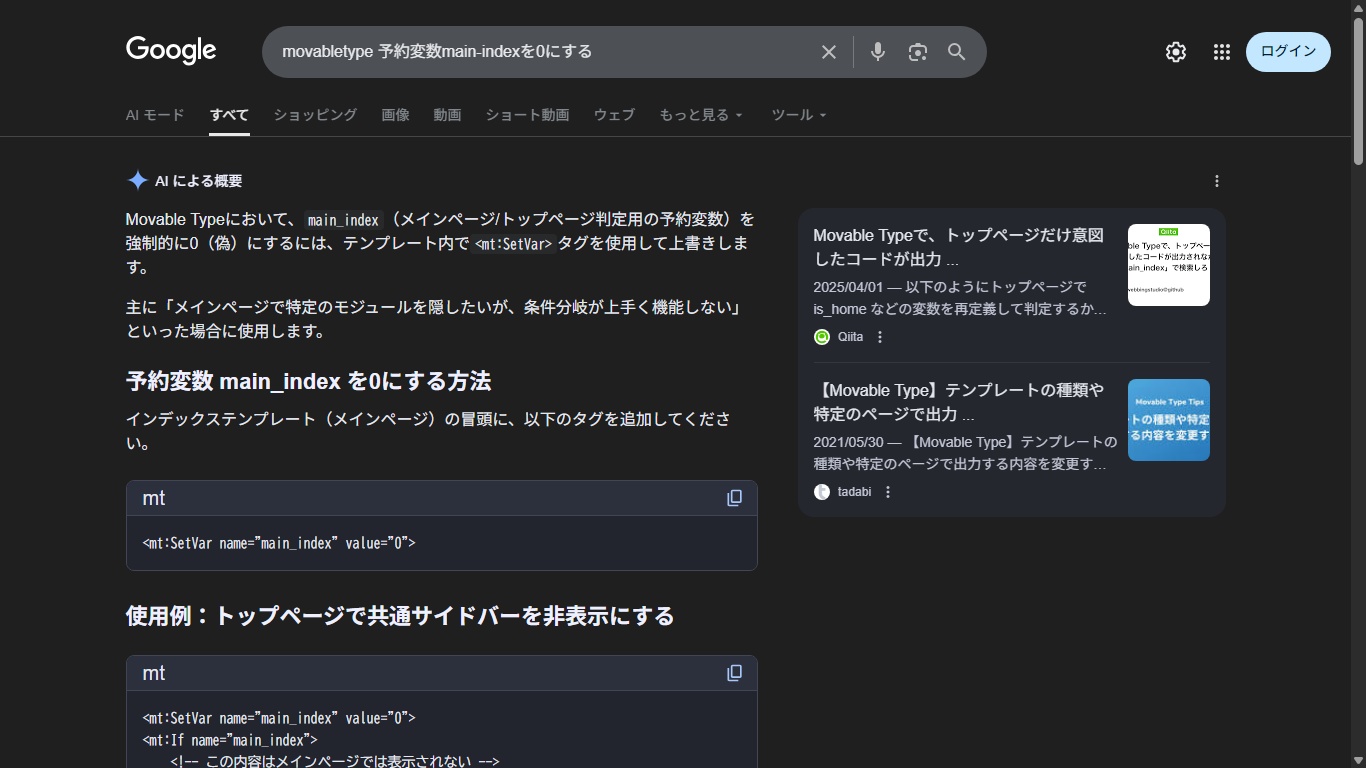The image size is (1366, 768).
Task: Copy the first mt code snippet
Action: pos(734,498)
